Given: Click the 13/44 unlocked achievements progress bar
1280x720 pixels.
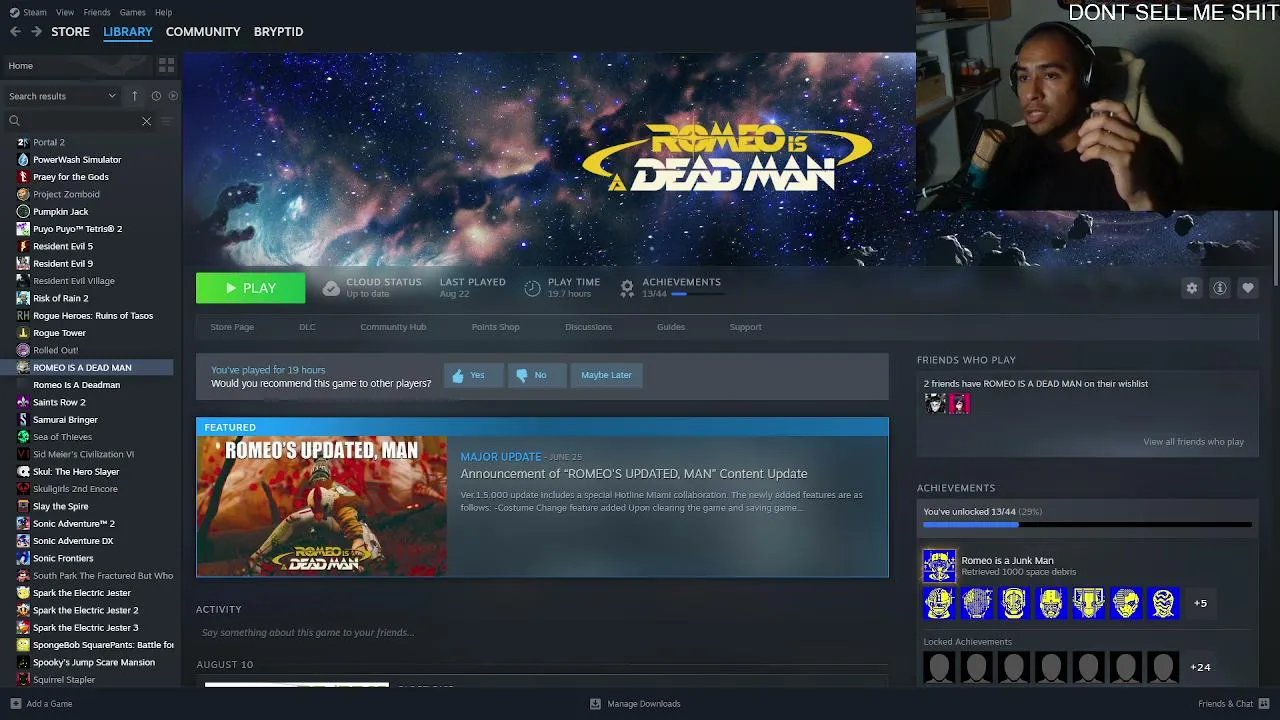Looking at the screenshot, I should (x=1087, y=524).
